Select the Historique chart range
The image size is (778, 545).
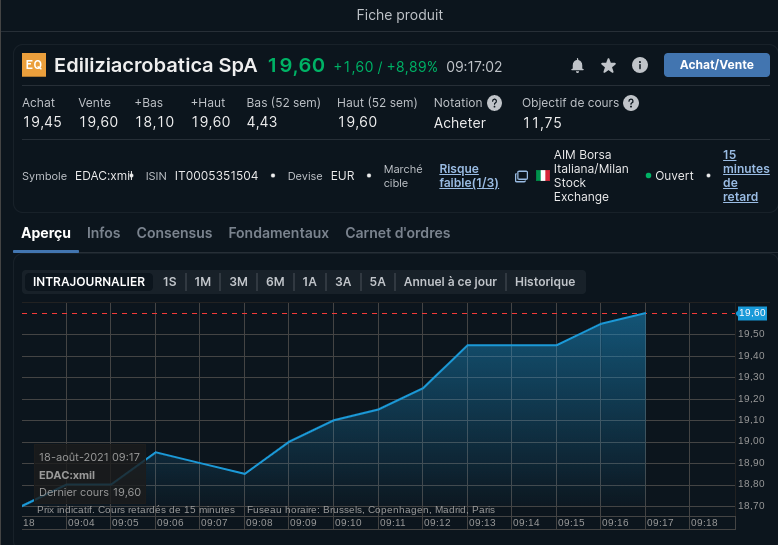pyautogui.click(x=545, y=282)
